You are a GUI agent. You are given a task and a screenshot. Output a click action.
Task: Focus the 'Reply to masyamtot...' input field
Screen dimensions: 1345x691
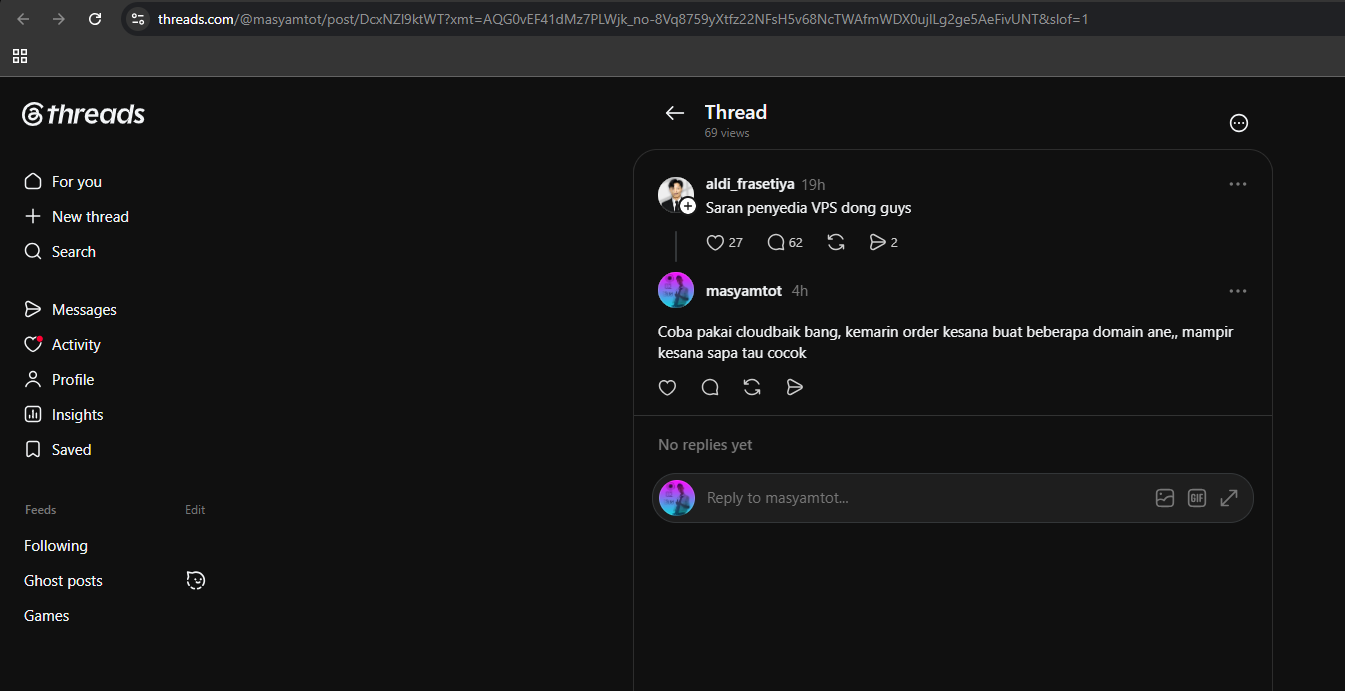(925, 498)
